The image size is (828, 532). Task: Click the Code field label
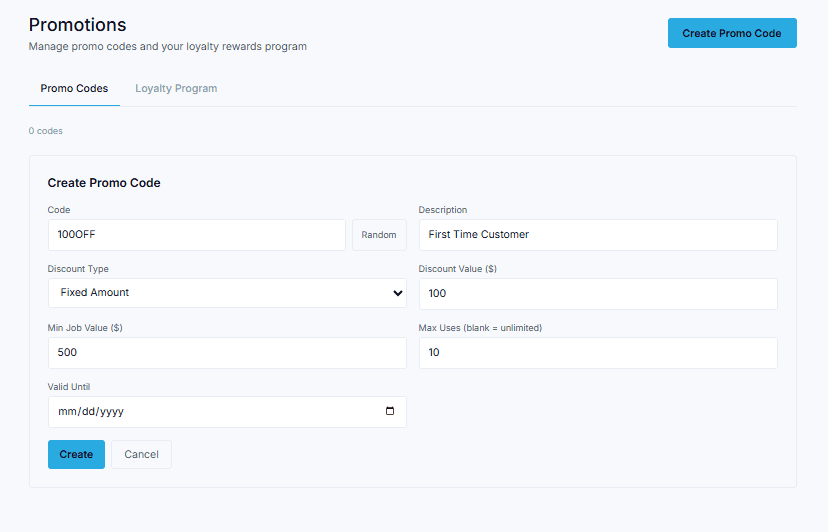click(x=59, y=210)
